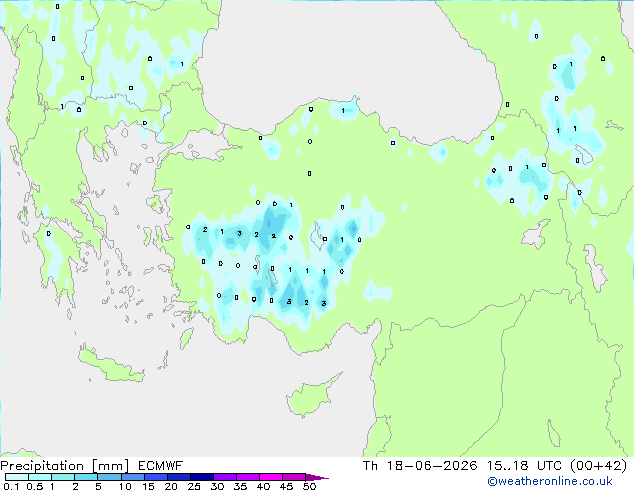Click legend value '20'
This screenshot has width=634, height=490.
[171, 486]
